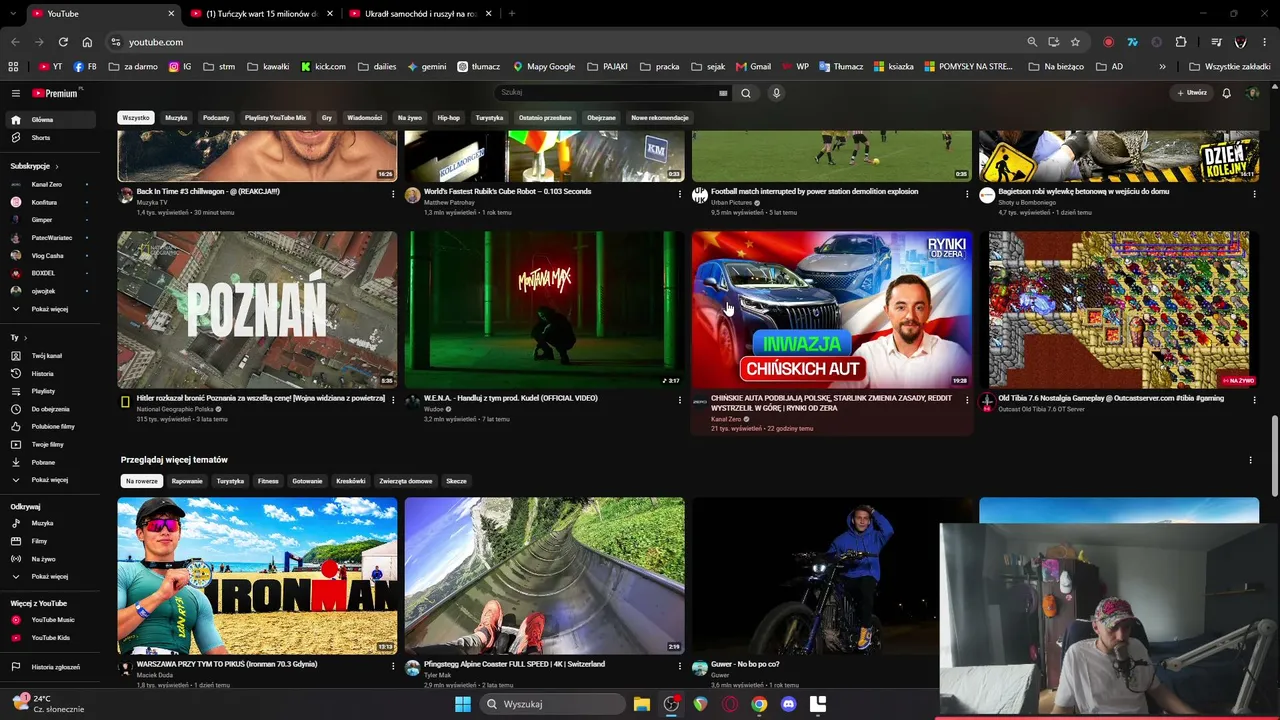This screenshot has width=1280, height=720.
Task: Open the Windows Start menu
Action: 463,704
